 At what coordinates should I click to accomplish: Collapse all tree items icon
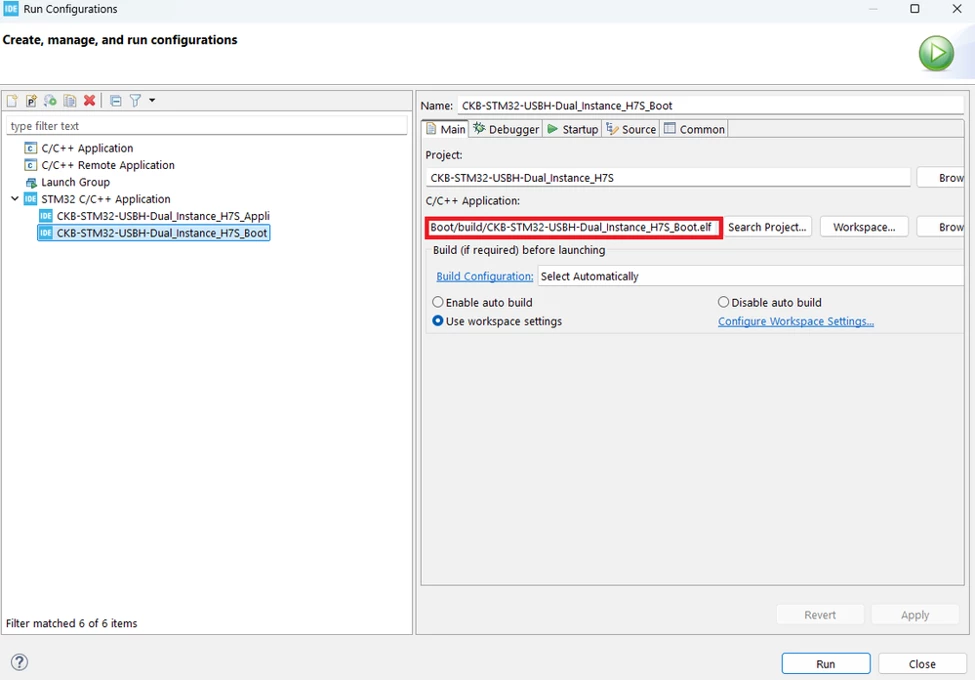pyautogui.click(x=116, y=101)
